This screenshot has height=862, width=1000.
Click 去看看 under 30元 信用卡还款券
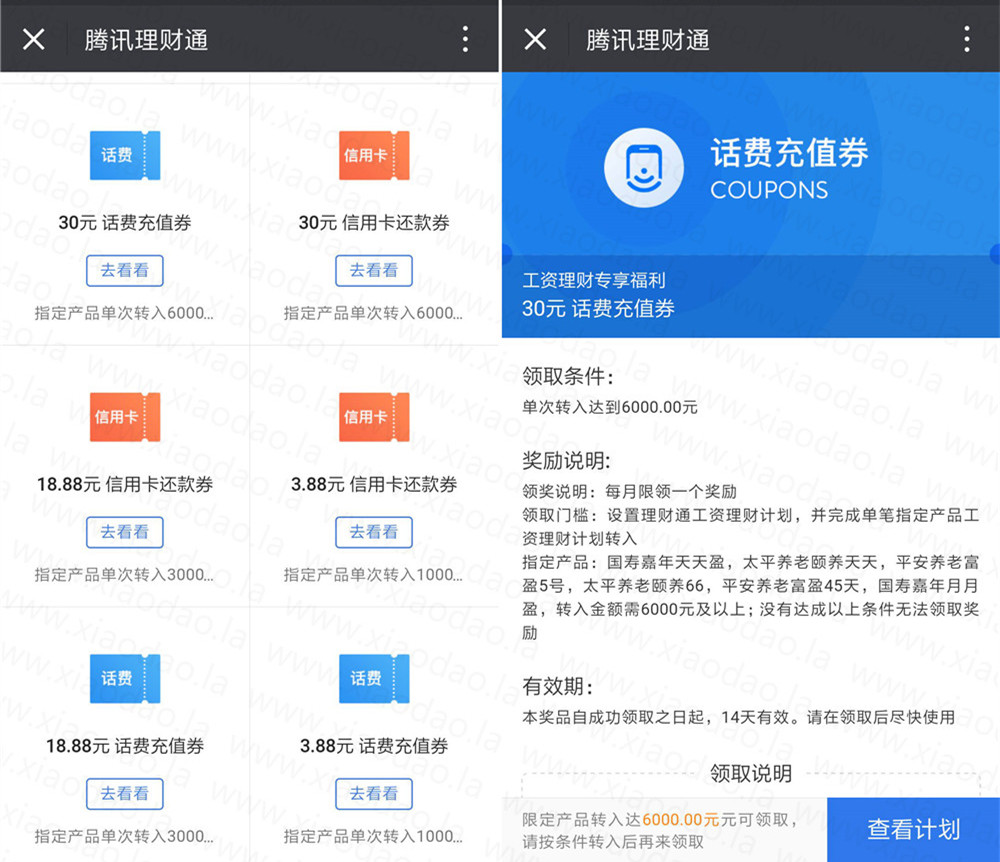[374, 270]
